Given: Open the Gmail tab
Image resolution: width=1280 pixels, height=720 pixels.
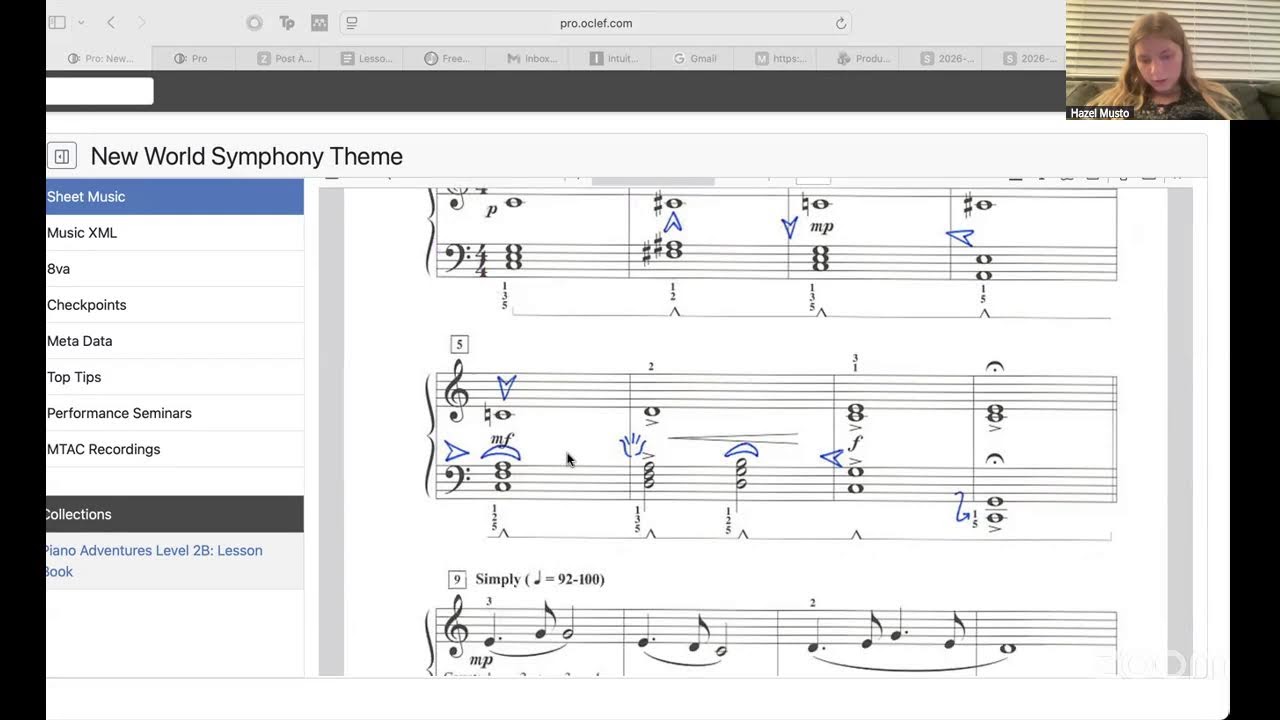Looking at the screenshot, I should [x=695, y=58].
